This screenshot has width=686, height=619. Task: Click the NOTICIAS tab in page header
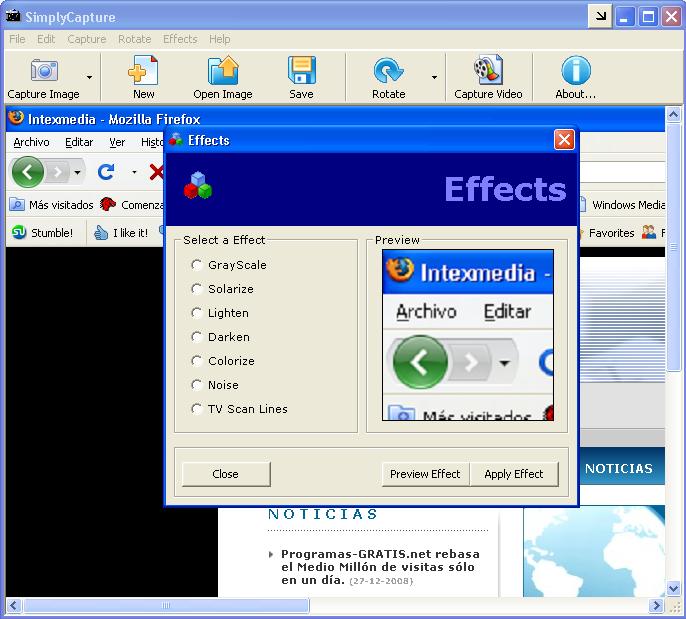(x=619, y=469)
